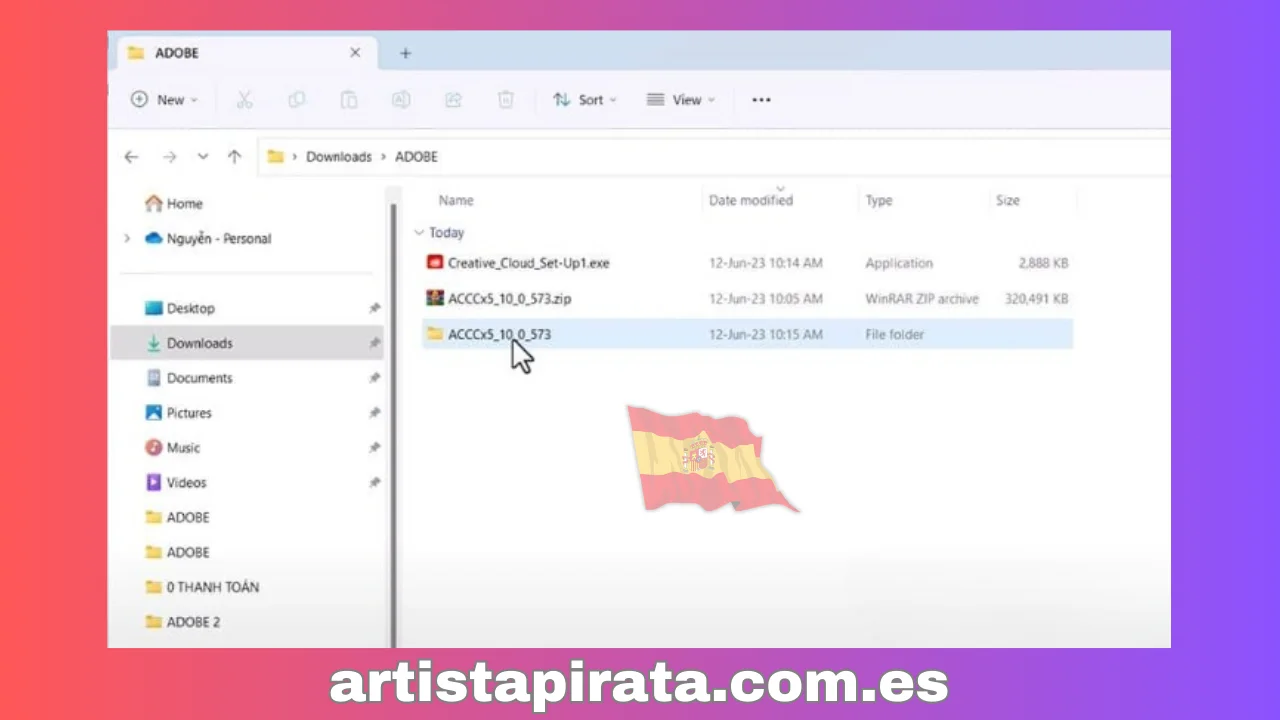
Task: Open 0 THANH TOÁN folder in sidebar
Action: (202, 587)
